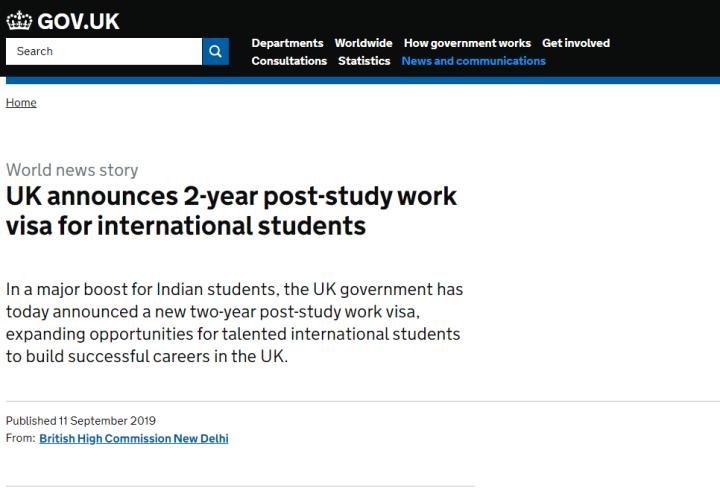Click the article summary paragraph
The height and width of the screenshot is (488, 720).
click(x=234, y=323)
